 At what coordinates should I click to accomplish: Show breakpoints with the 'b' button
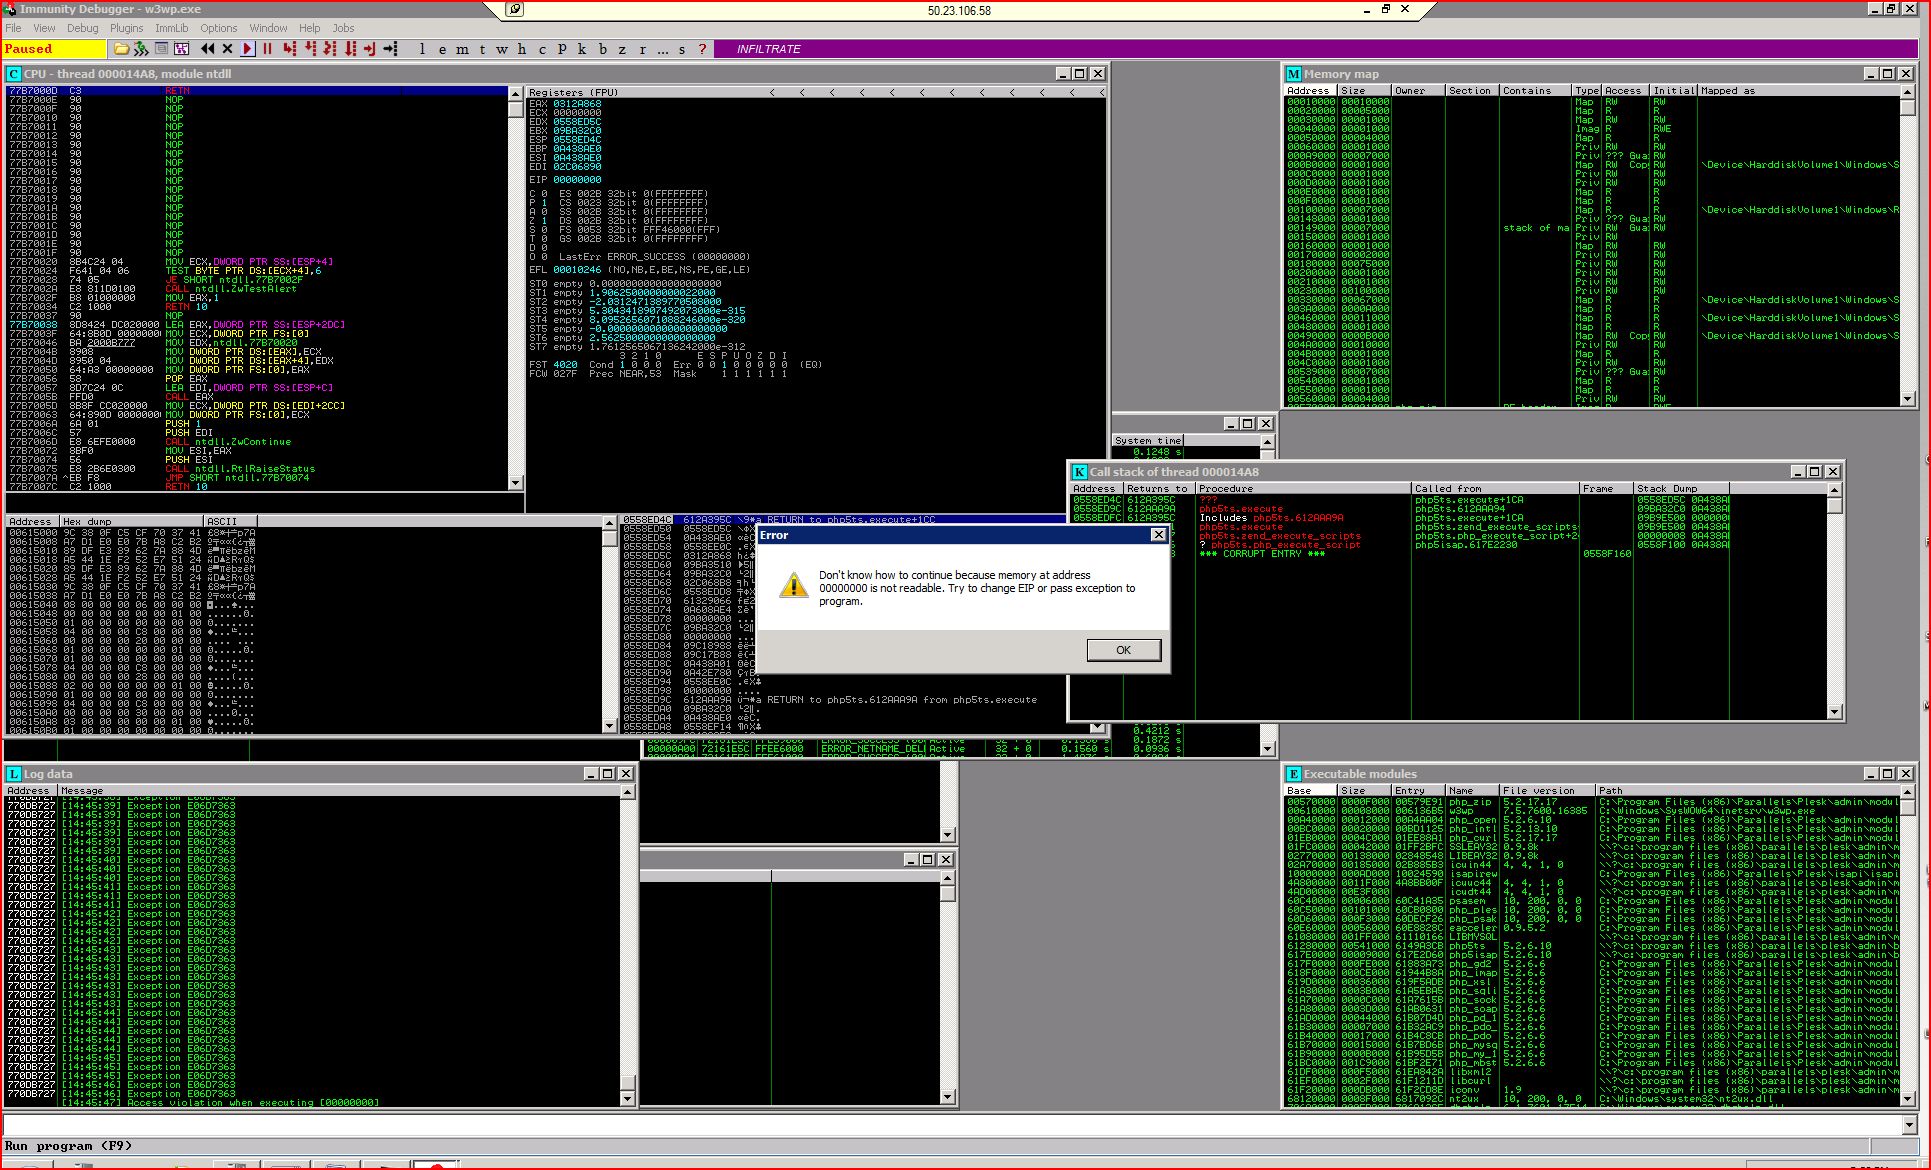coord(602,49)
